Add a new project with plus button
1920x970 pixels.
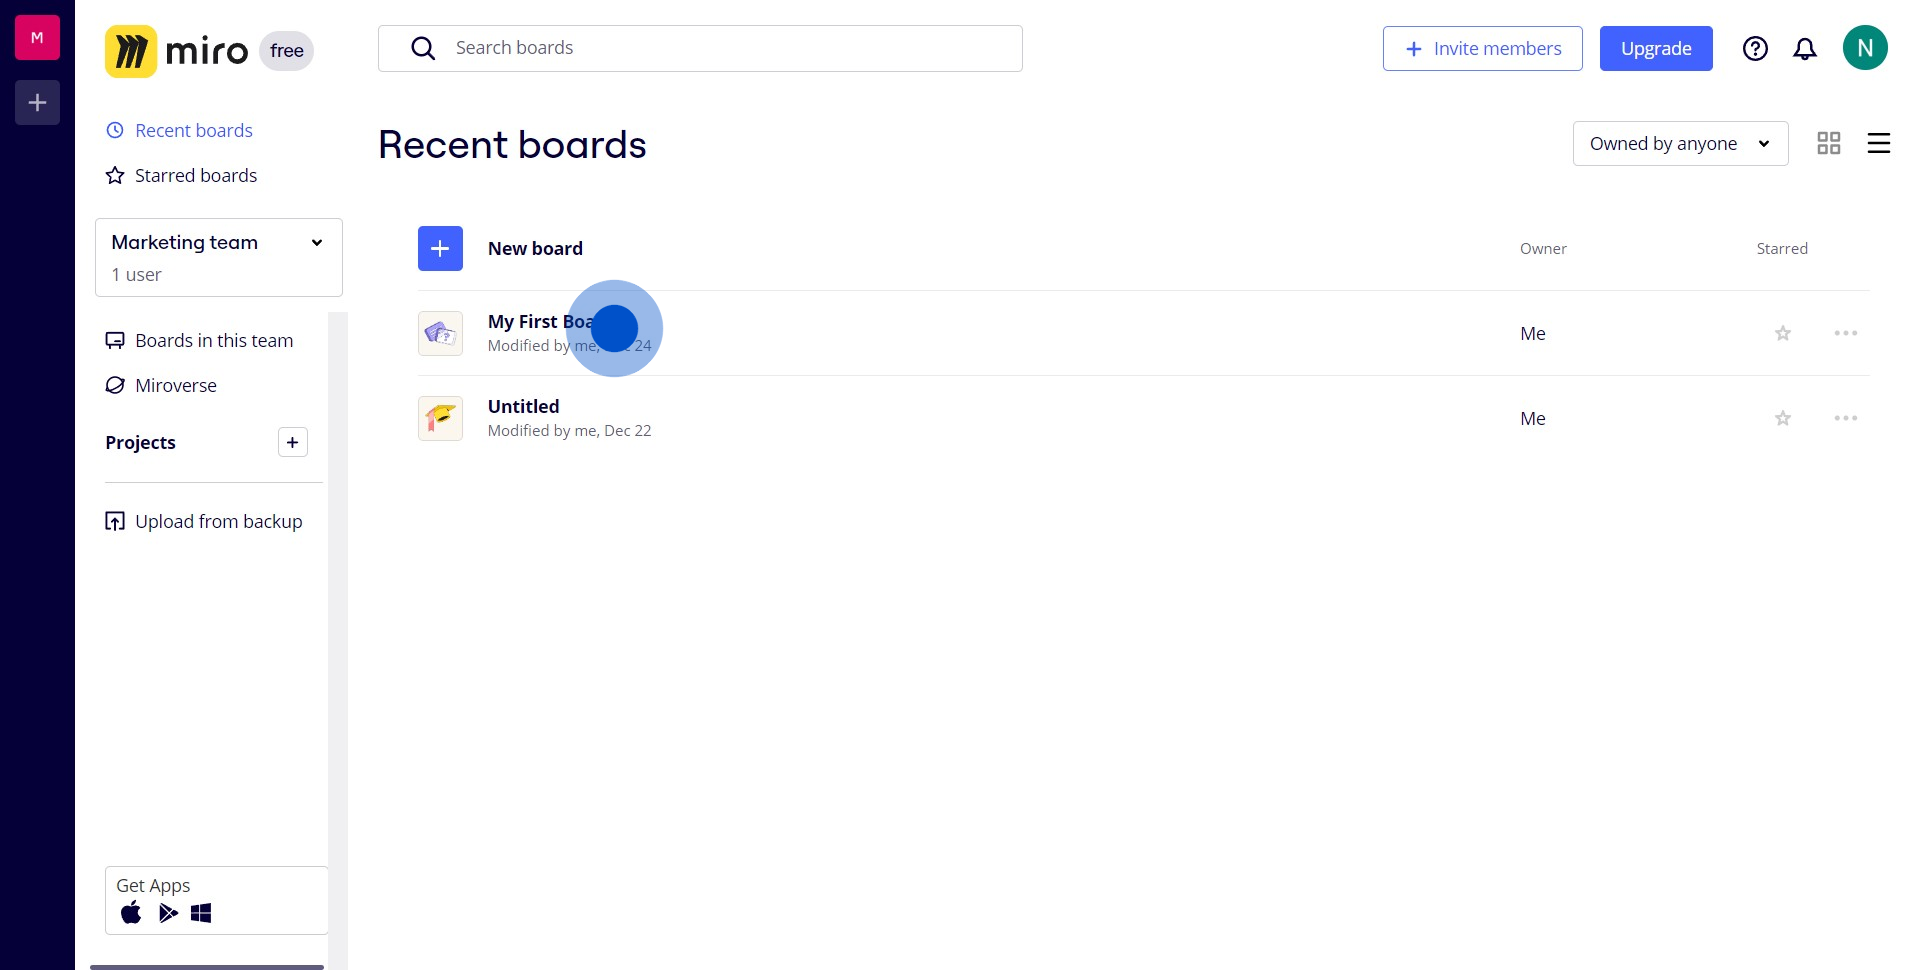coord(292,443)
